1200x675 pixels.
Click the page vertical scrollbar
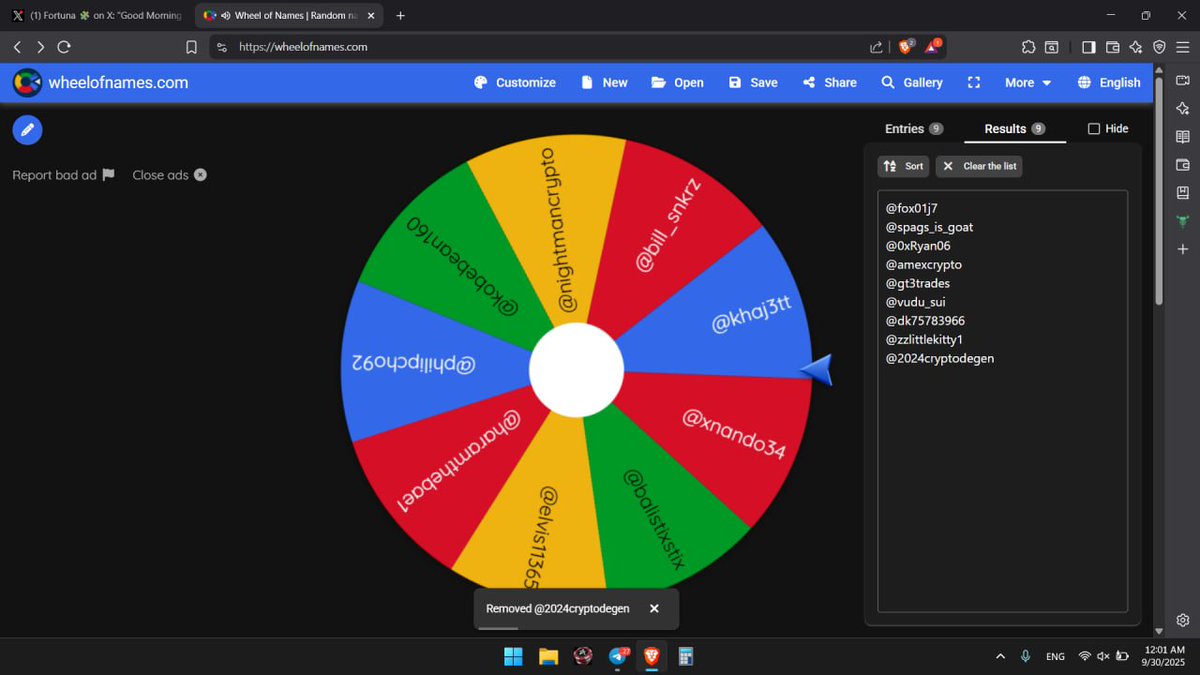click(1159, 190)
